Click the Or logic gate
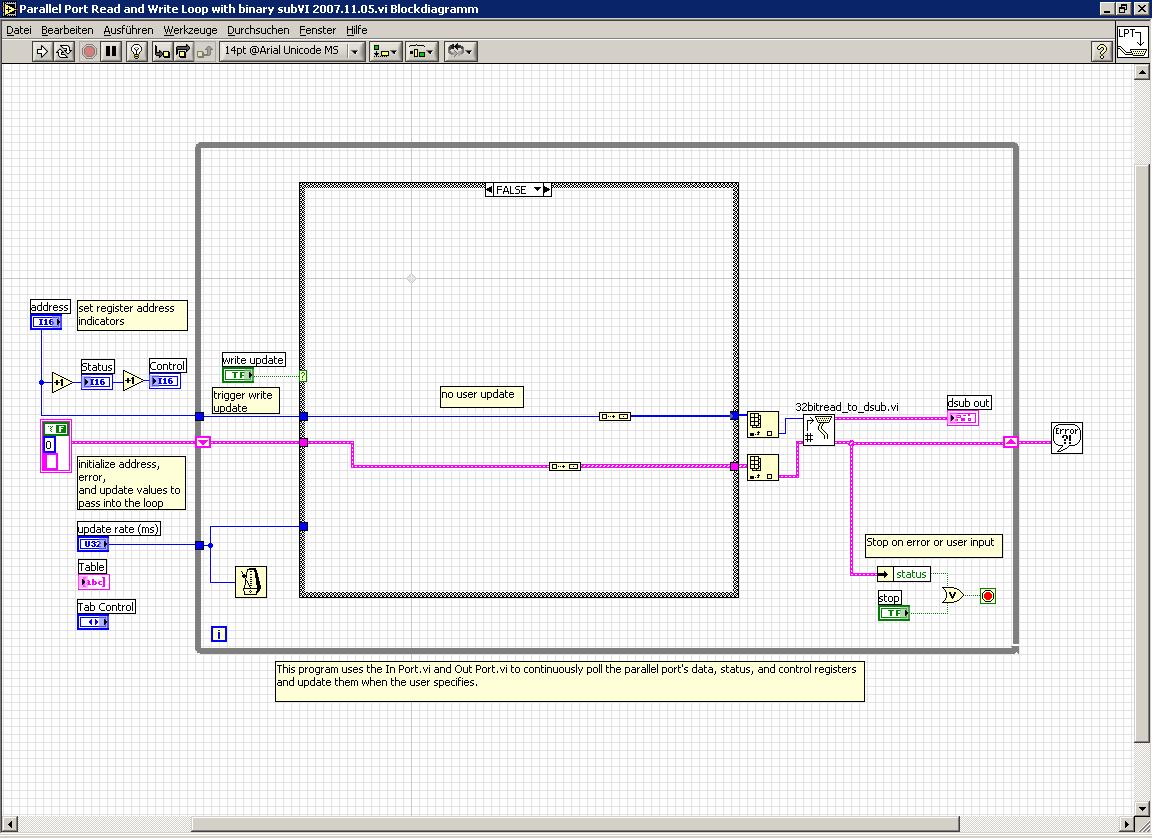The width and height of the screenshot is (1152, 838). [952, 595]
